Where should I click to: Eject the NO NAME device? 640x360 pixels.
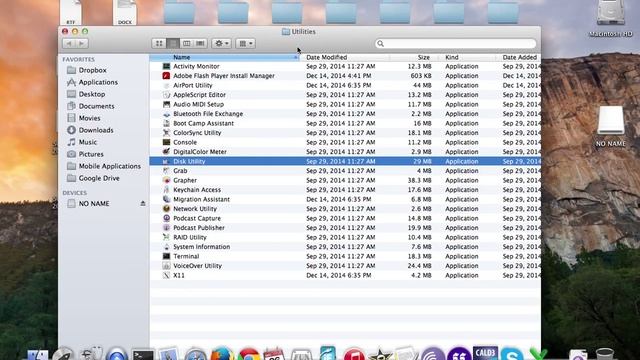[x=143, y=203]
